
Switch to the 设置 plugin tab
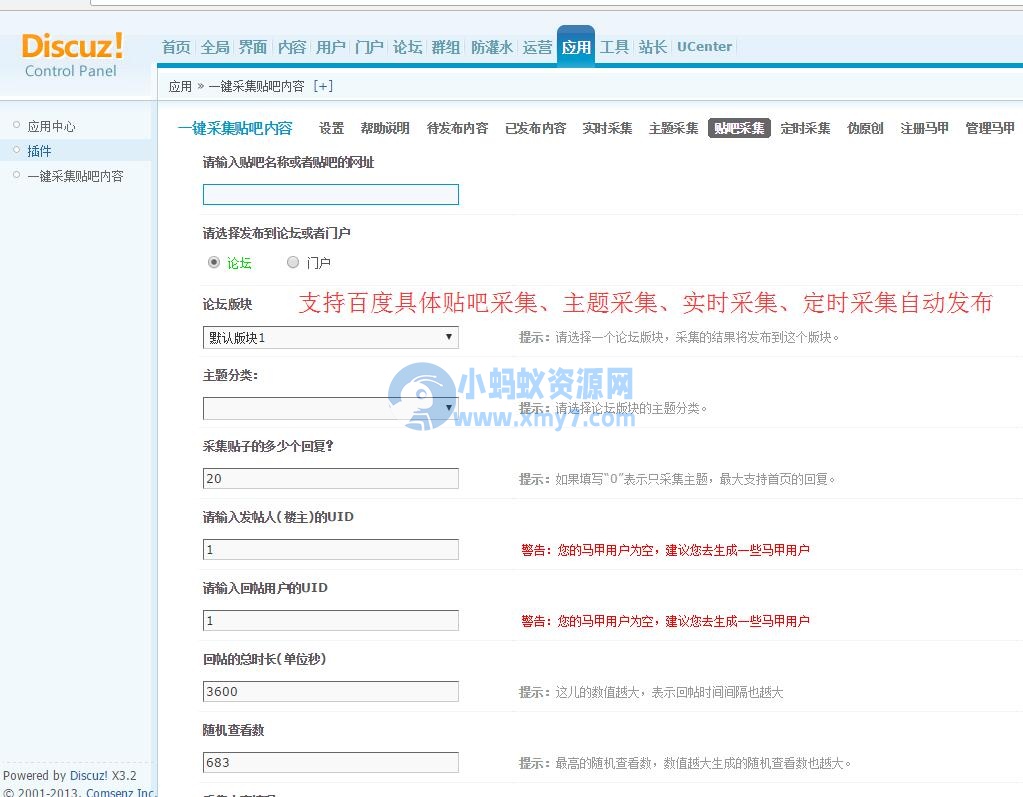[x=331, y=128]
